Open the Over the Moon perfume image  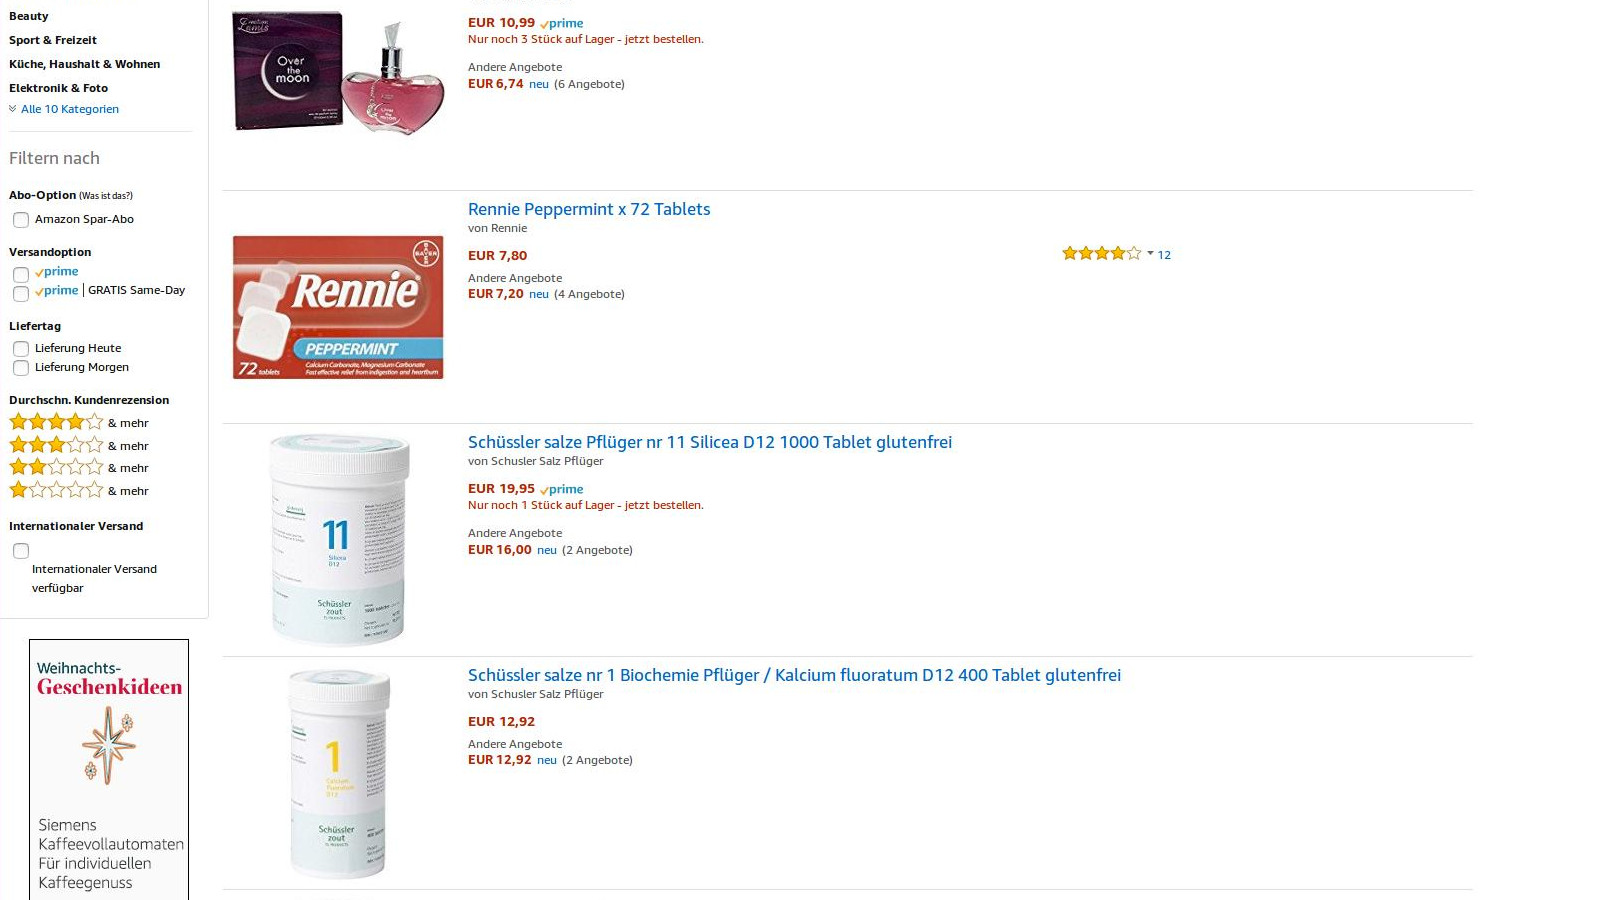tap(338, 72)
